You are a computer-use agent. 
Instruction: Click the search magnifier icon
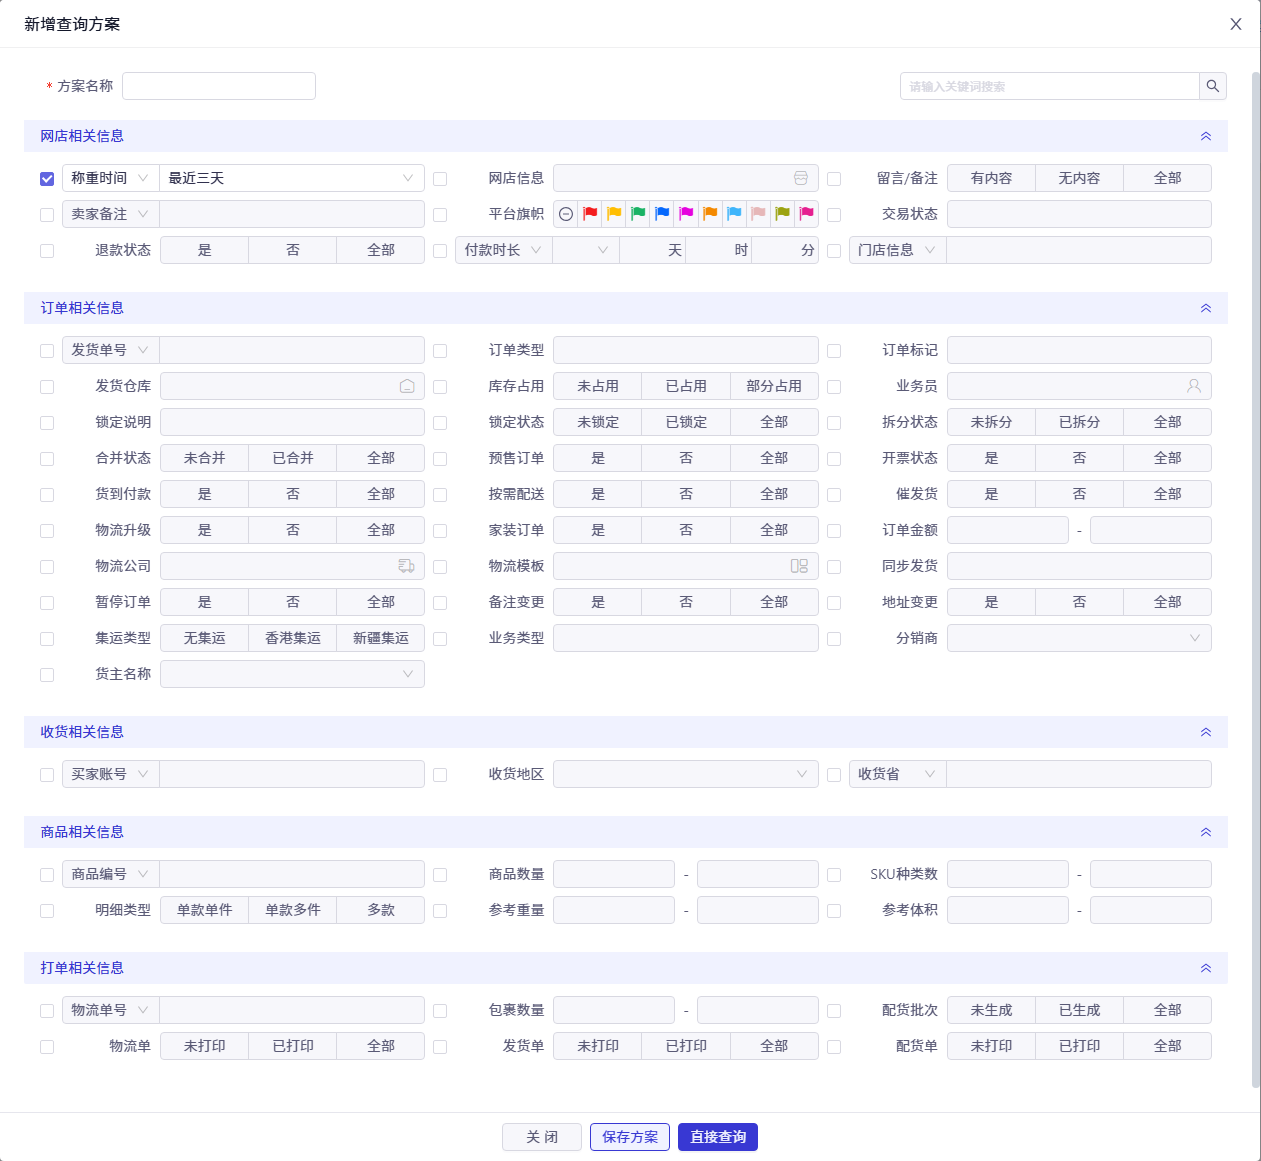(1213, 86)
